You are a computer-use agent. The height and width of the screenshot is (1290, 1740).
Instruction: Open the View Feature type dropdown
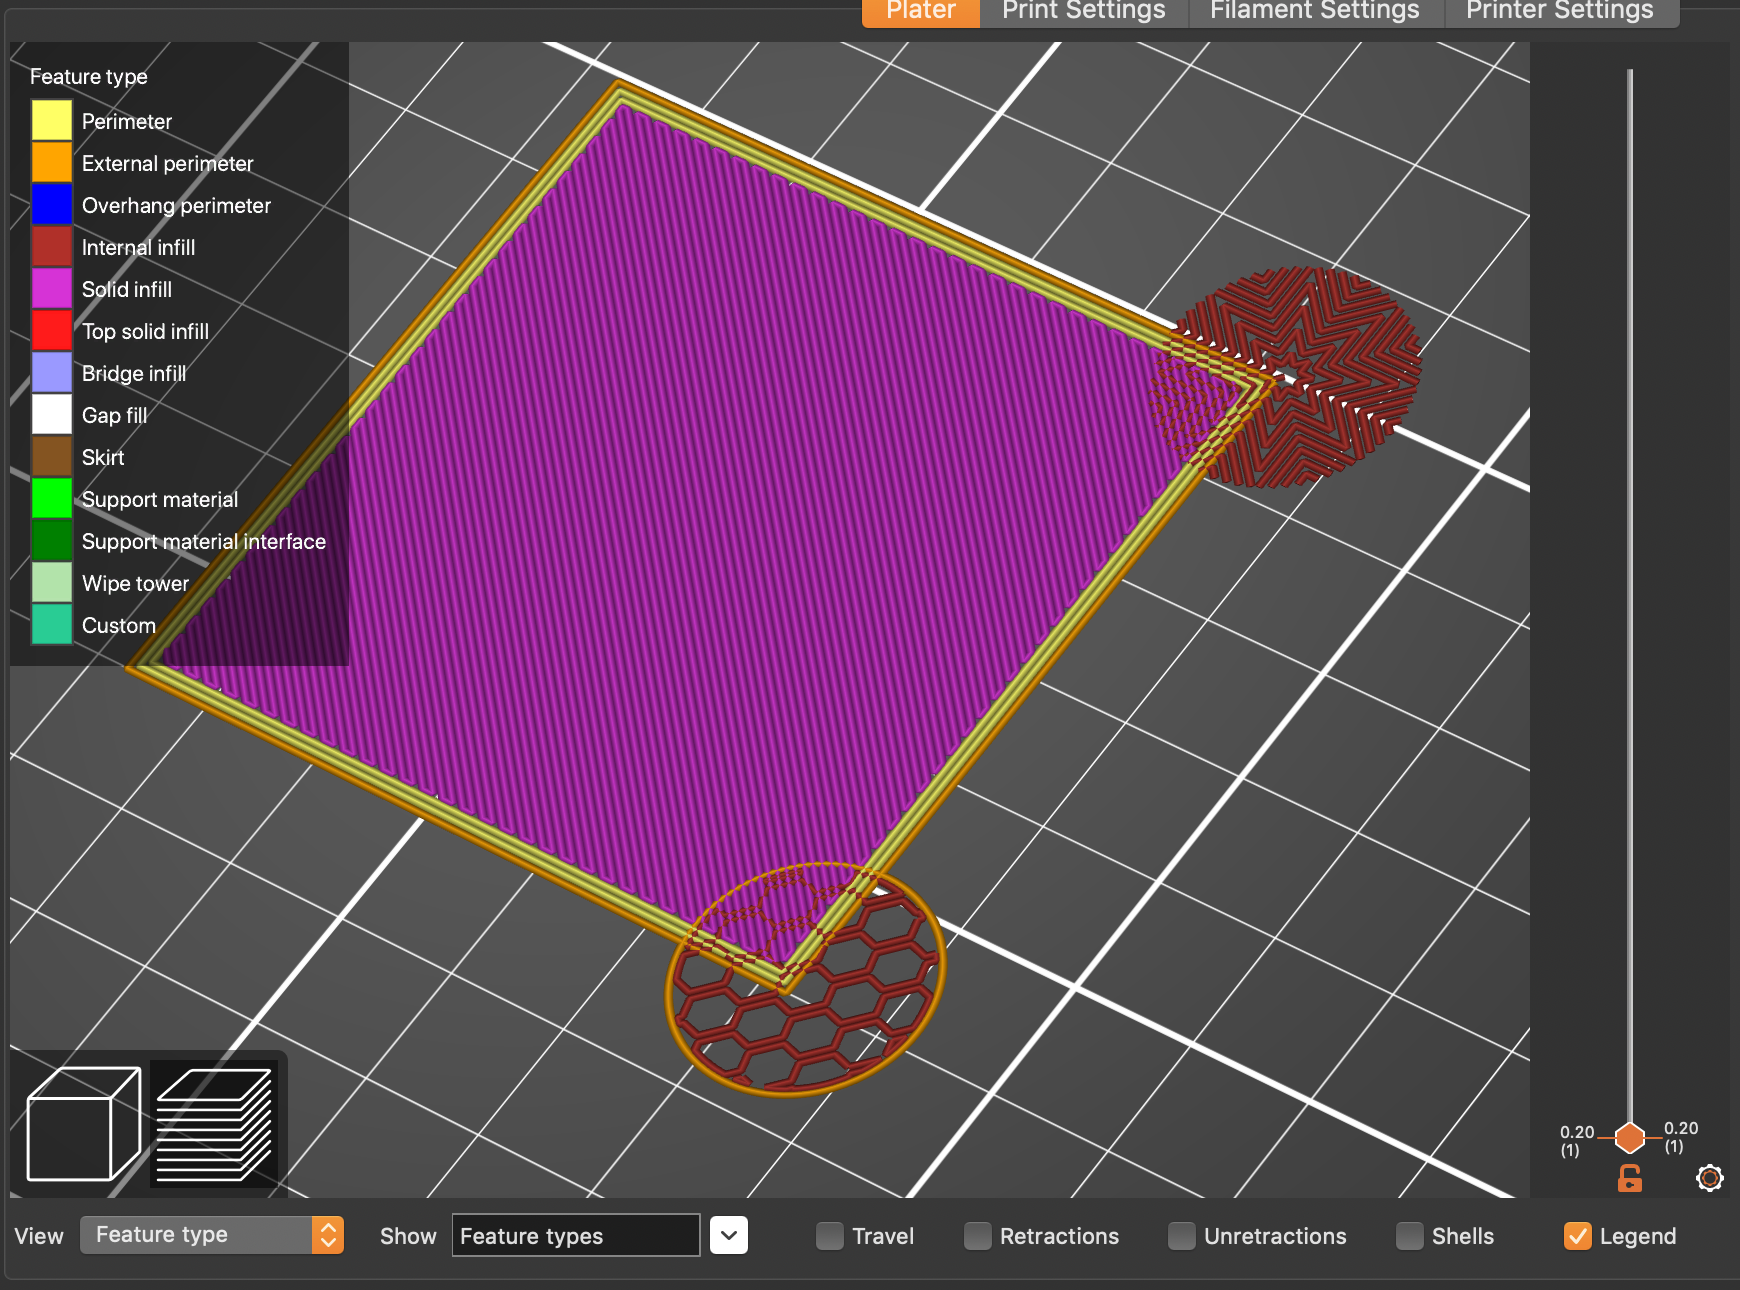click(212, 1235)
